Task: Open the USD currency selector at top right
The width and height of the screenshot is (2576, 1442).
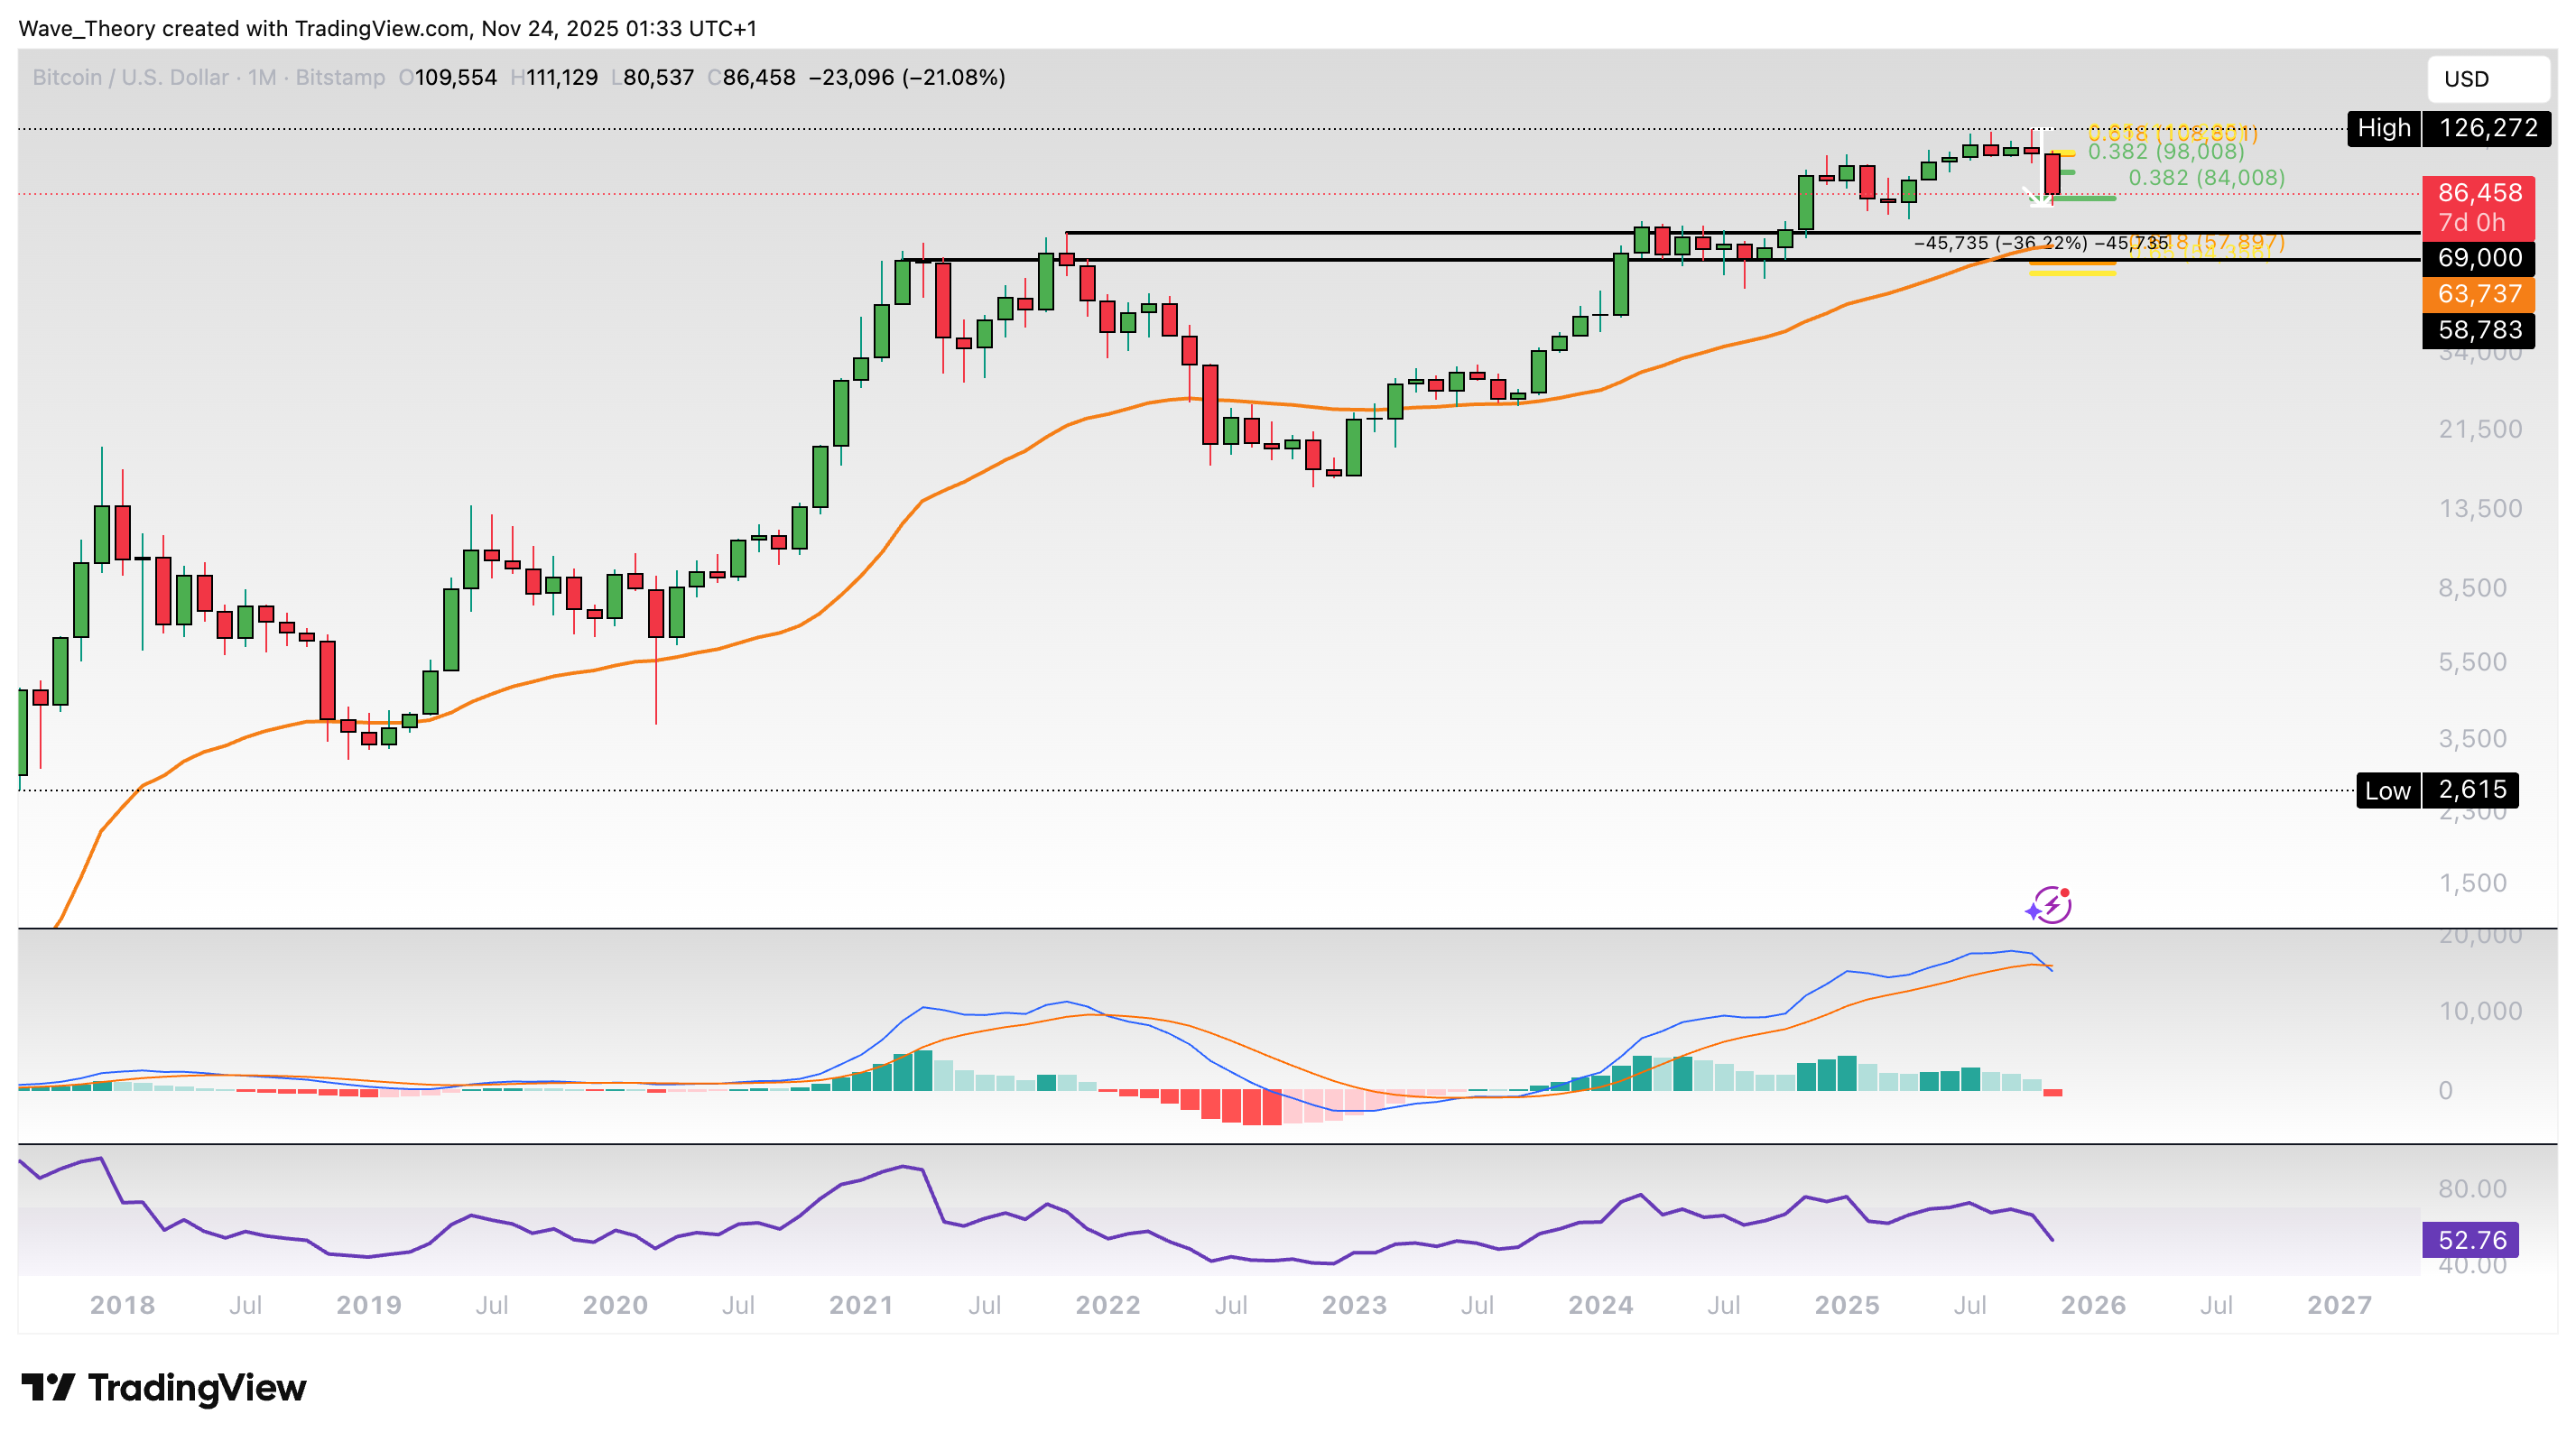Action: (x=2489, y=79)
